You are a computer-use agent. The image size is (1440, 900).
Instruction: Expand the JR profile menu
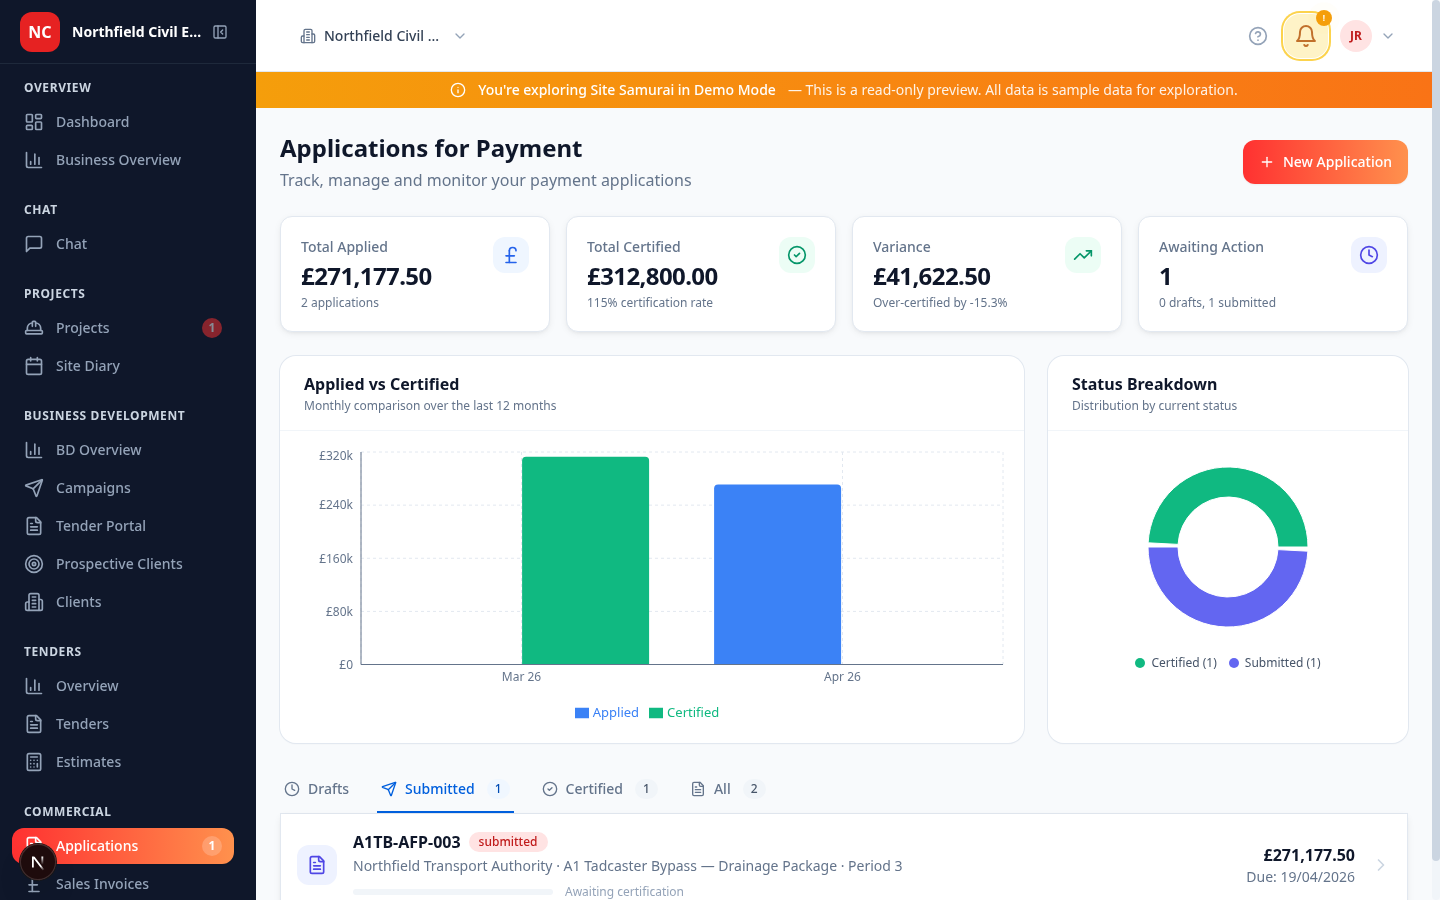(x=1368, y=36)
